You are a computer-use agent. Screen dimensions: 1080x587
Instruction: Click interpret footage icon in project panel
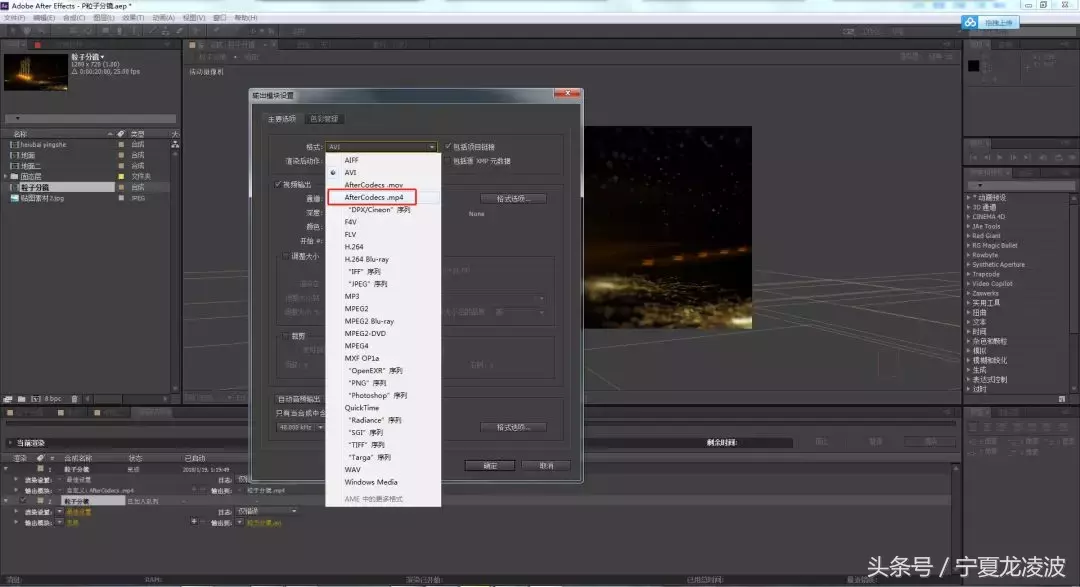8,399
